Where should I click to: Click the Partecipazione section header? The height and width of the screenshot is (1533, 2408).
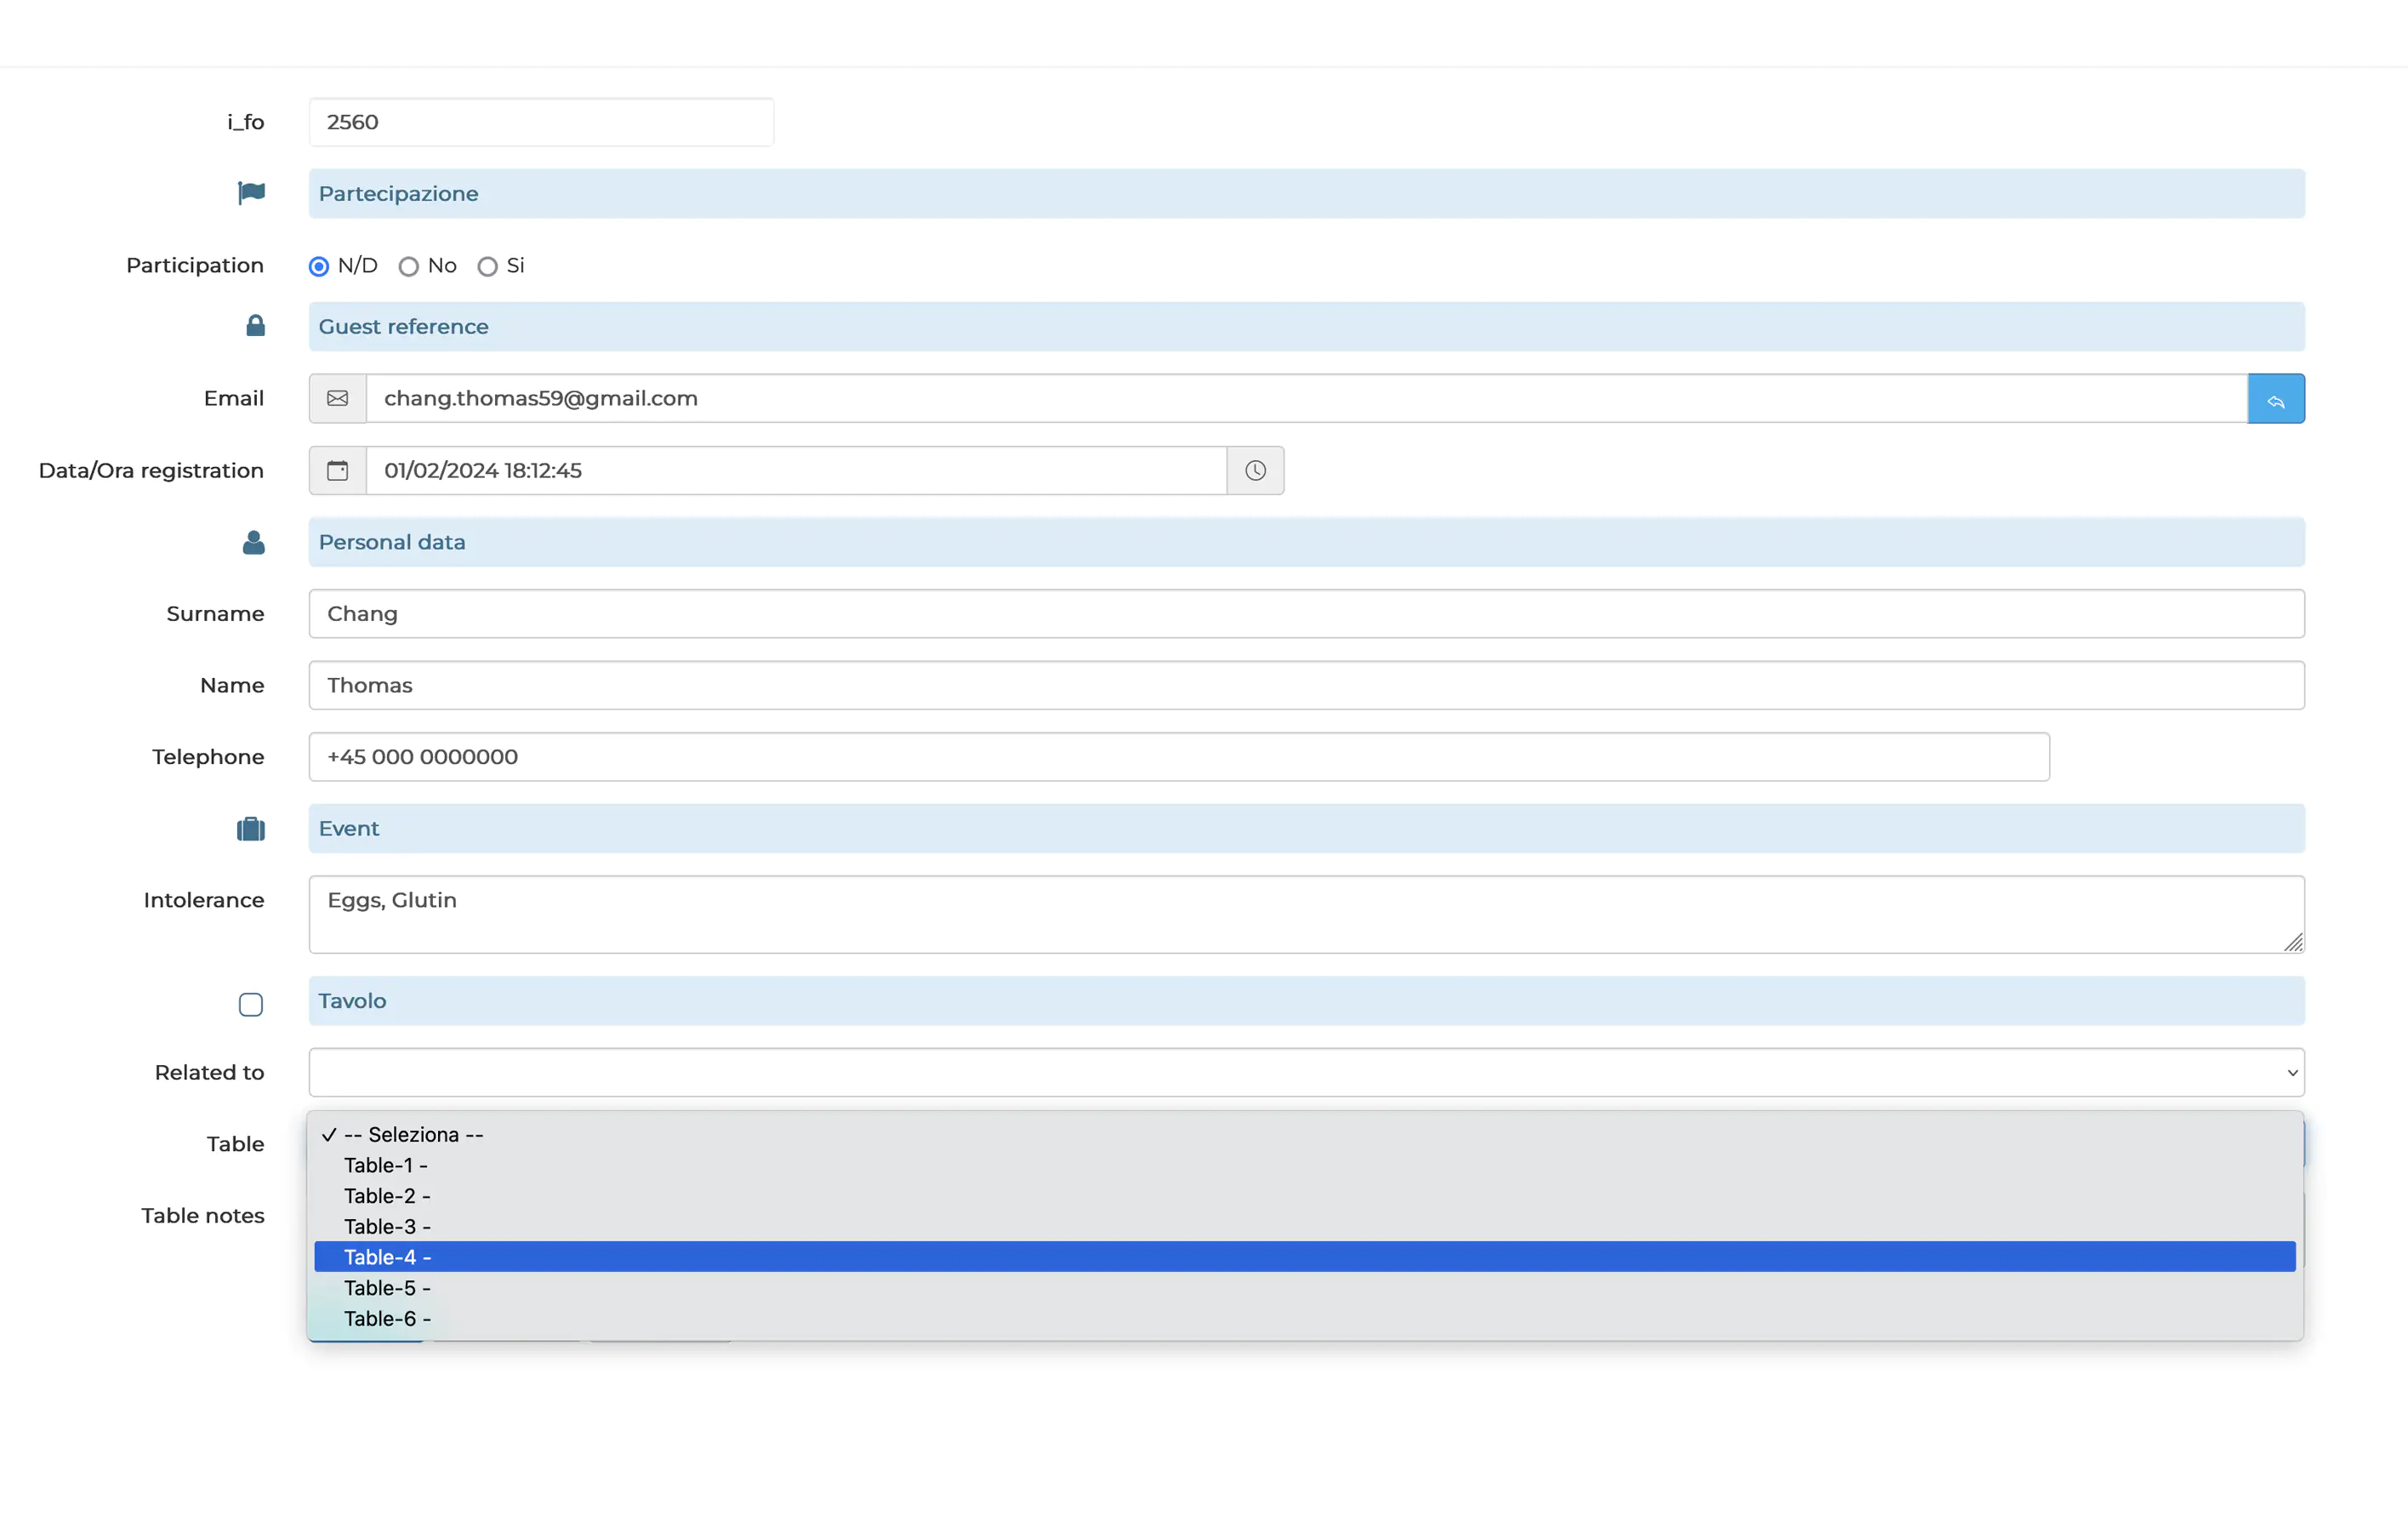click(x=1307, y=194)
